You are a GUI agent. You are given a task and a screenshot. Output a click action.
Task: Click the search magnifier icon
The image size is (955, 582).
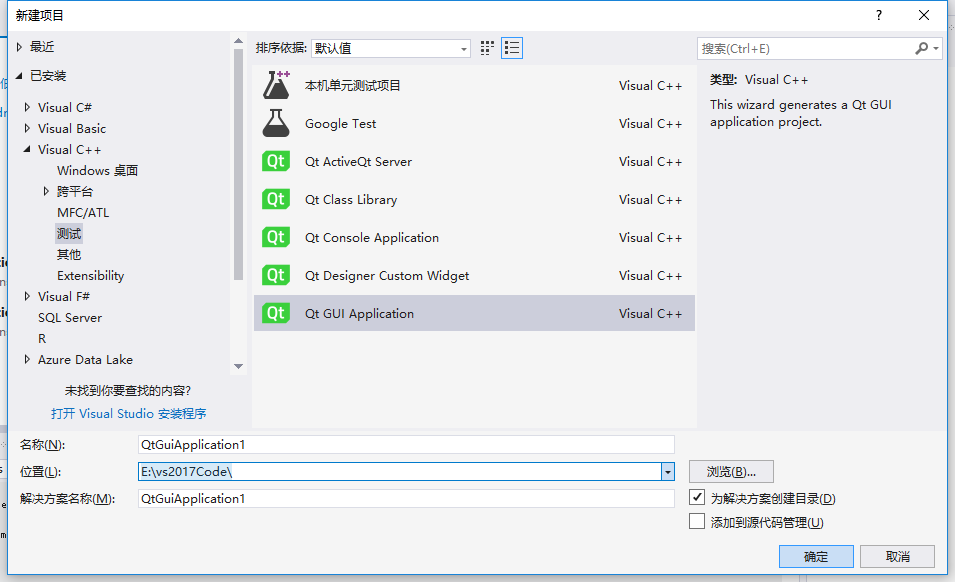coord(922,48)
